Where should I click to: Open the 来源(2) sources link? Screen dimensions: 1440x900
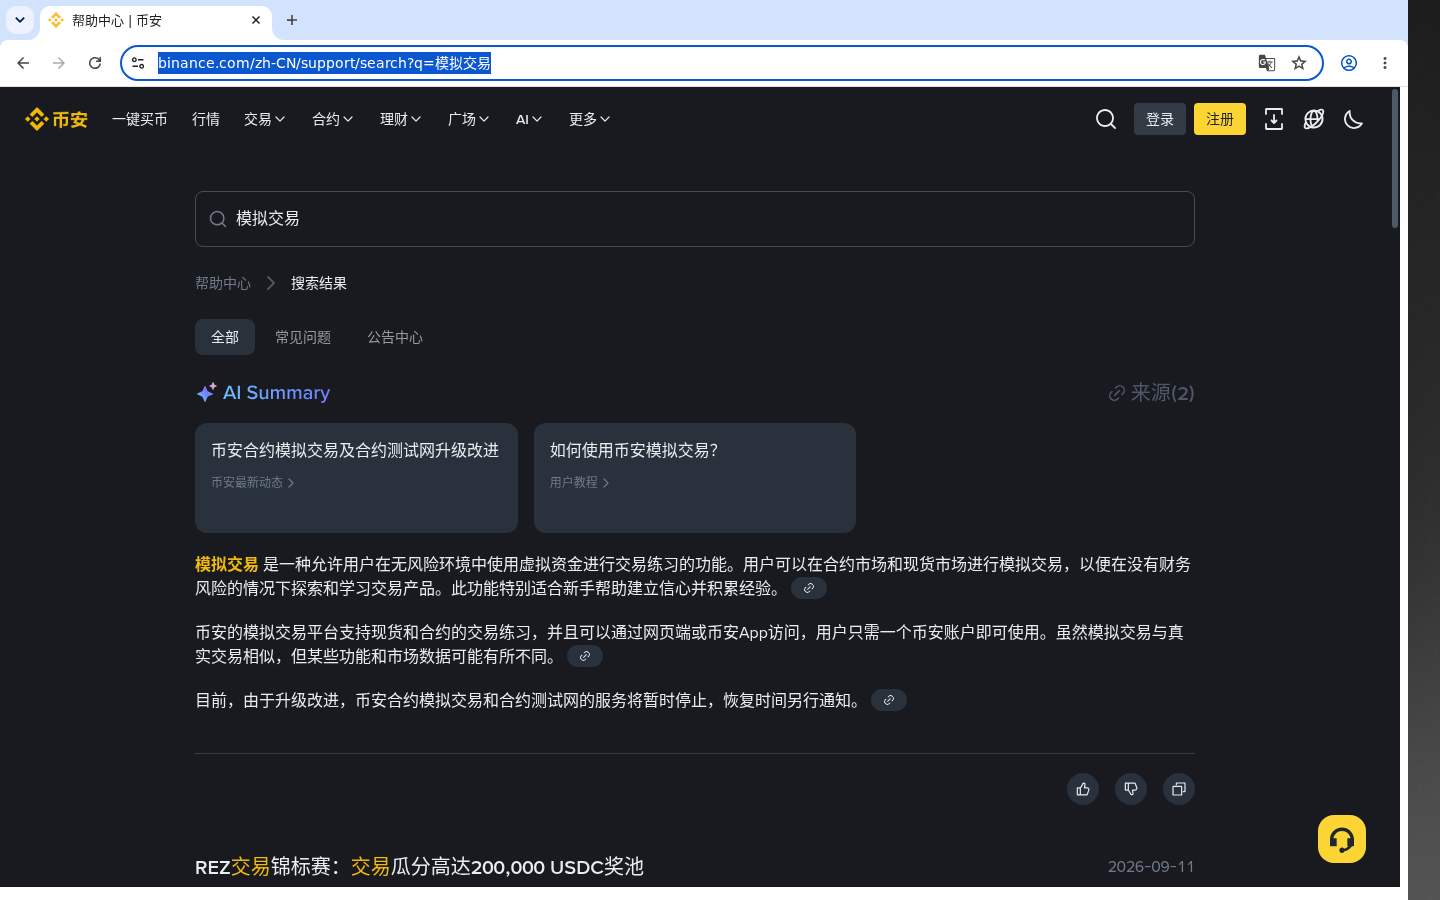click(1151, 393)
